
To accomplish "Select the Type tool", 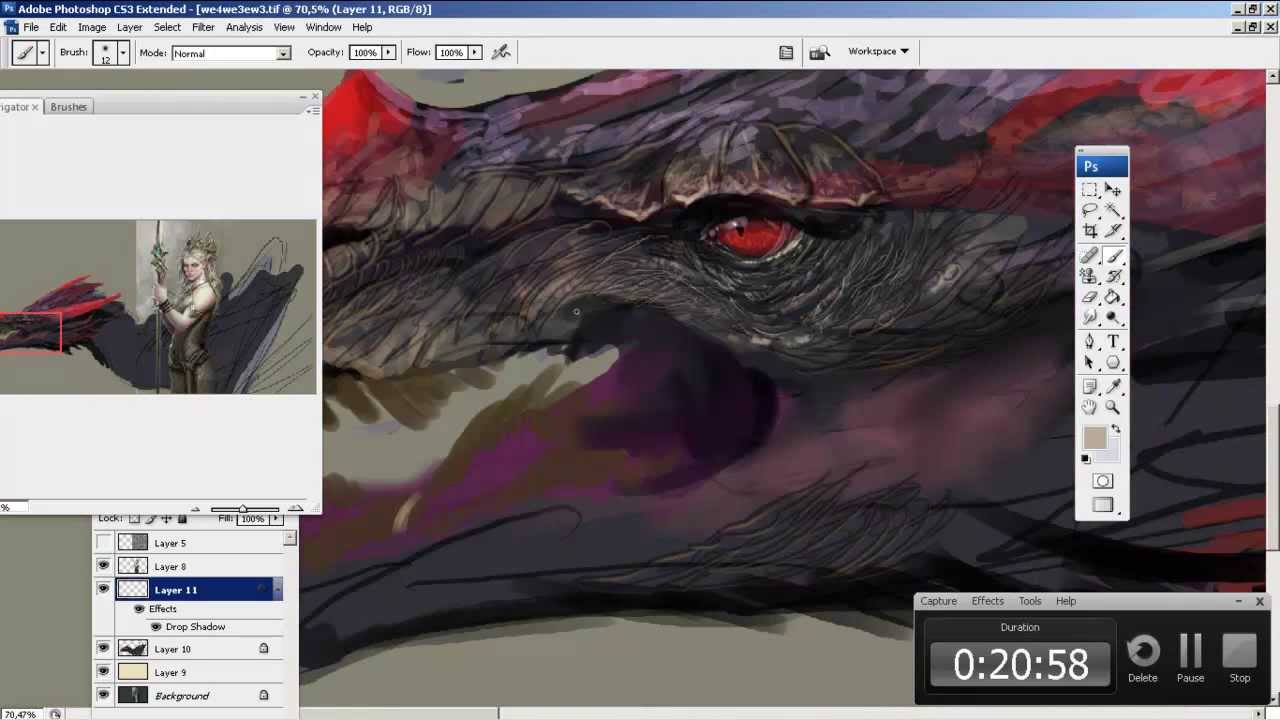I will pyautogui.click(x=1113, y=342).
